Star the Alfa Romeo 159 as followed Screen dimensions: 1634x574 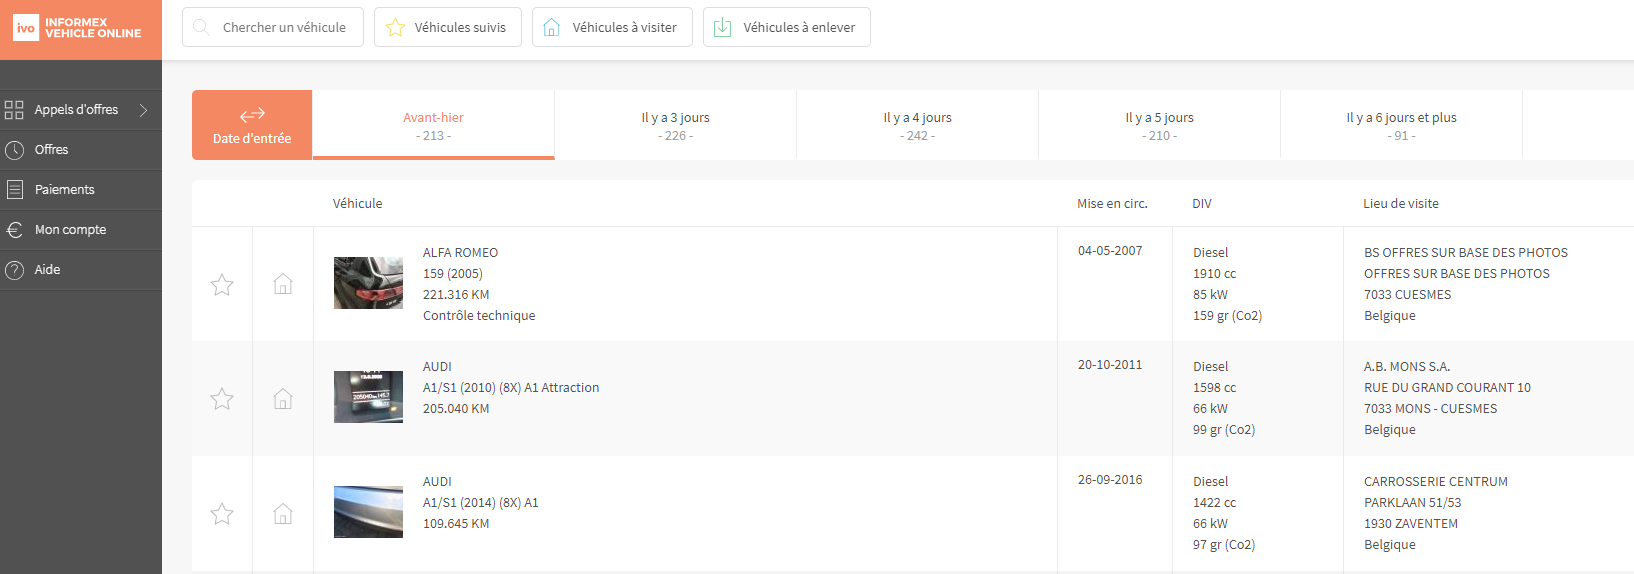(x=222, y=285)
